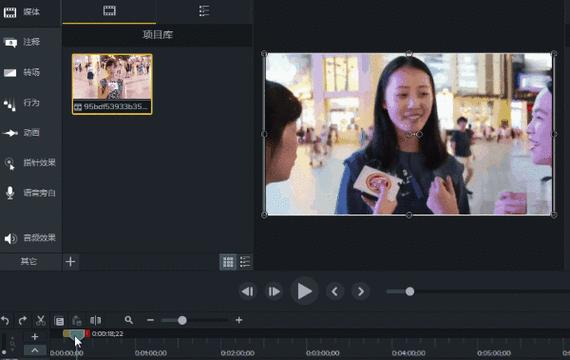The image size is (570, 360).
Task: Click the Copy clipboard icon
Action: [x=59, y=321]
